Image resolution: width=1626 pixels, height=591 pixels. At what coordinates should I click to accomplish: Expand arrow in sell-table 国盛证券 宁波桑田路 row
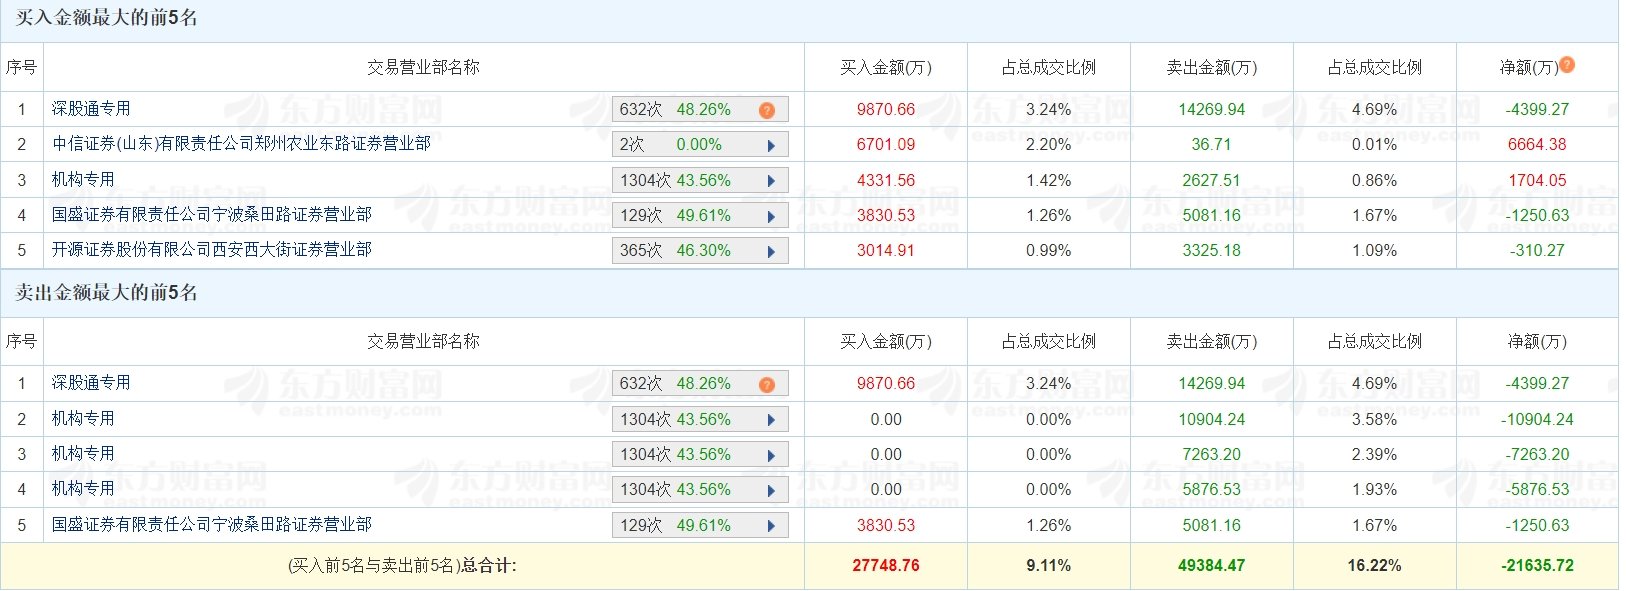click(771, 526)
